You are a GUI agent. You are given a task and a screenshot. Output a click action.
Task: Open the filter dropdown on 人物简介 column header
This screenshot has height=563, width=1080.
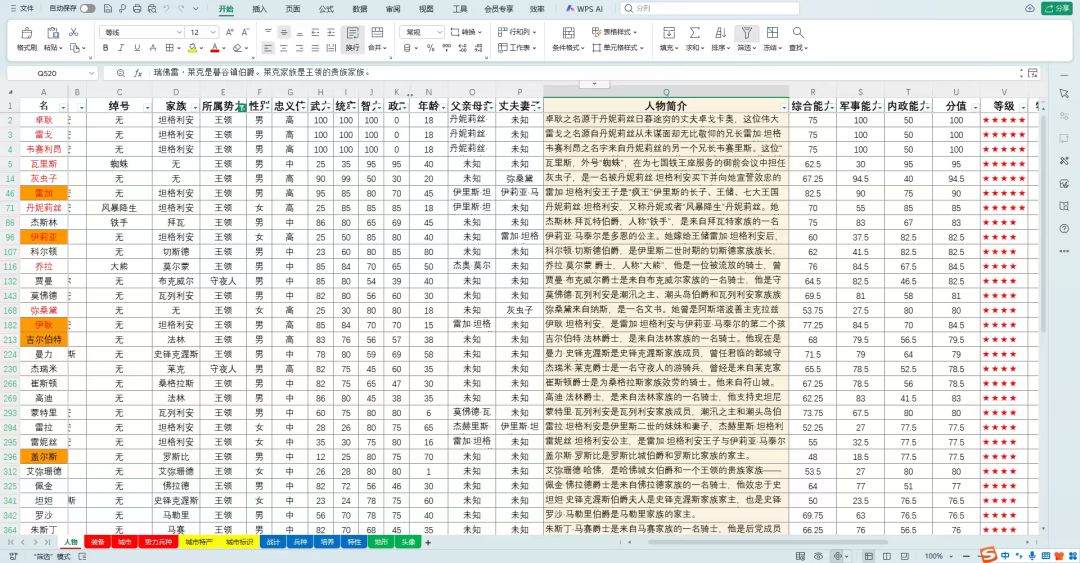click(783, 107)
